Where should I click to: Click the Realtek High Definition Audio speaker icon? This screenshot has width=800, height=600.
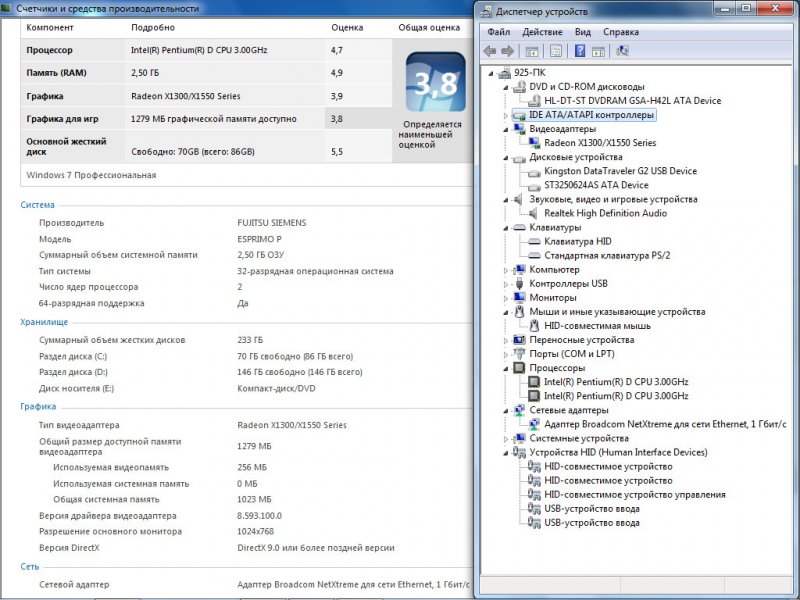pyautogui.click(x=534, y=213)
